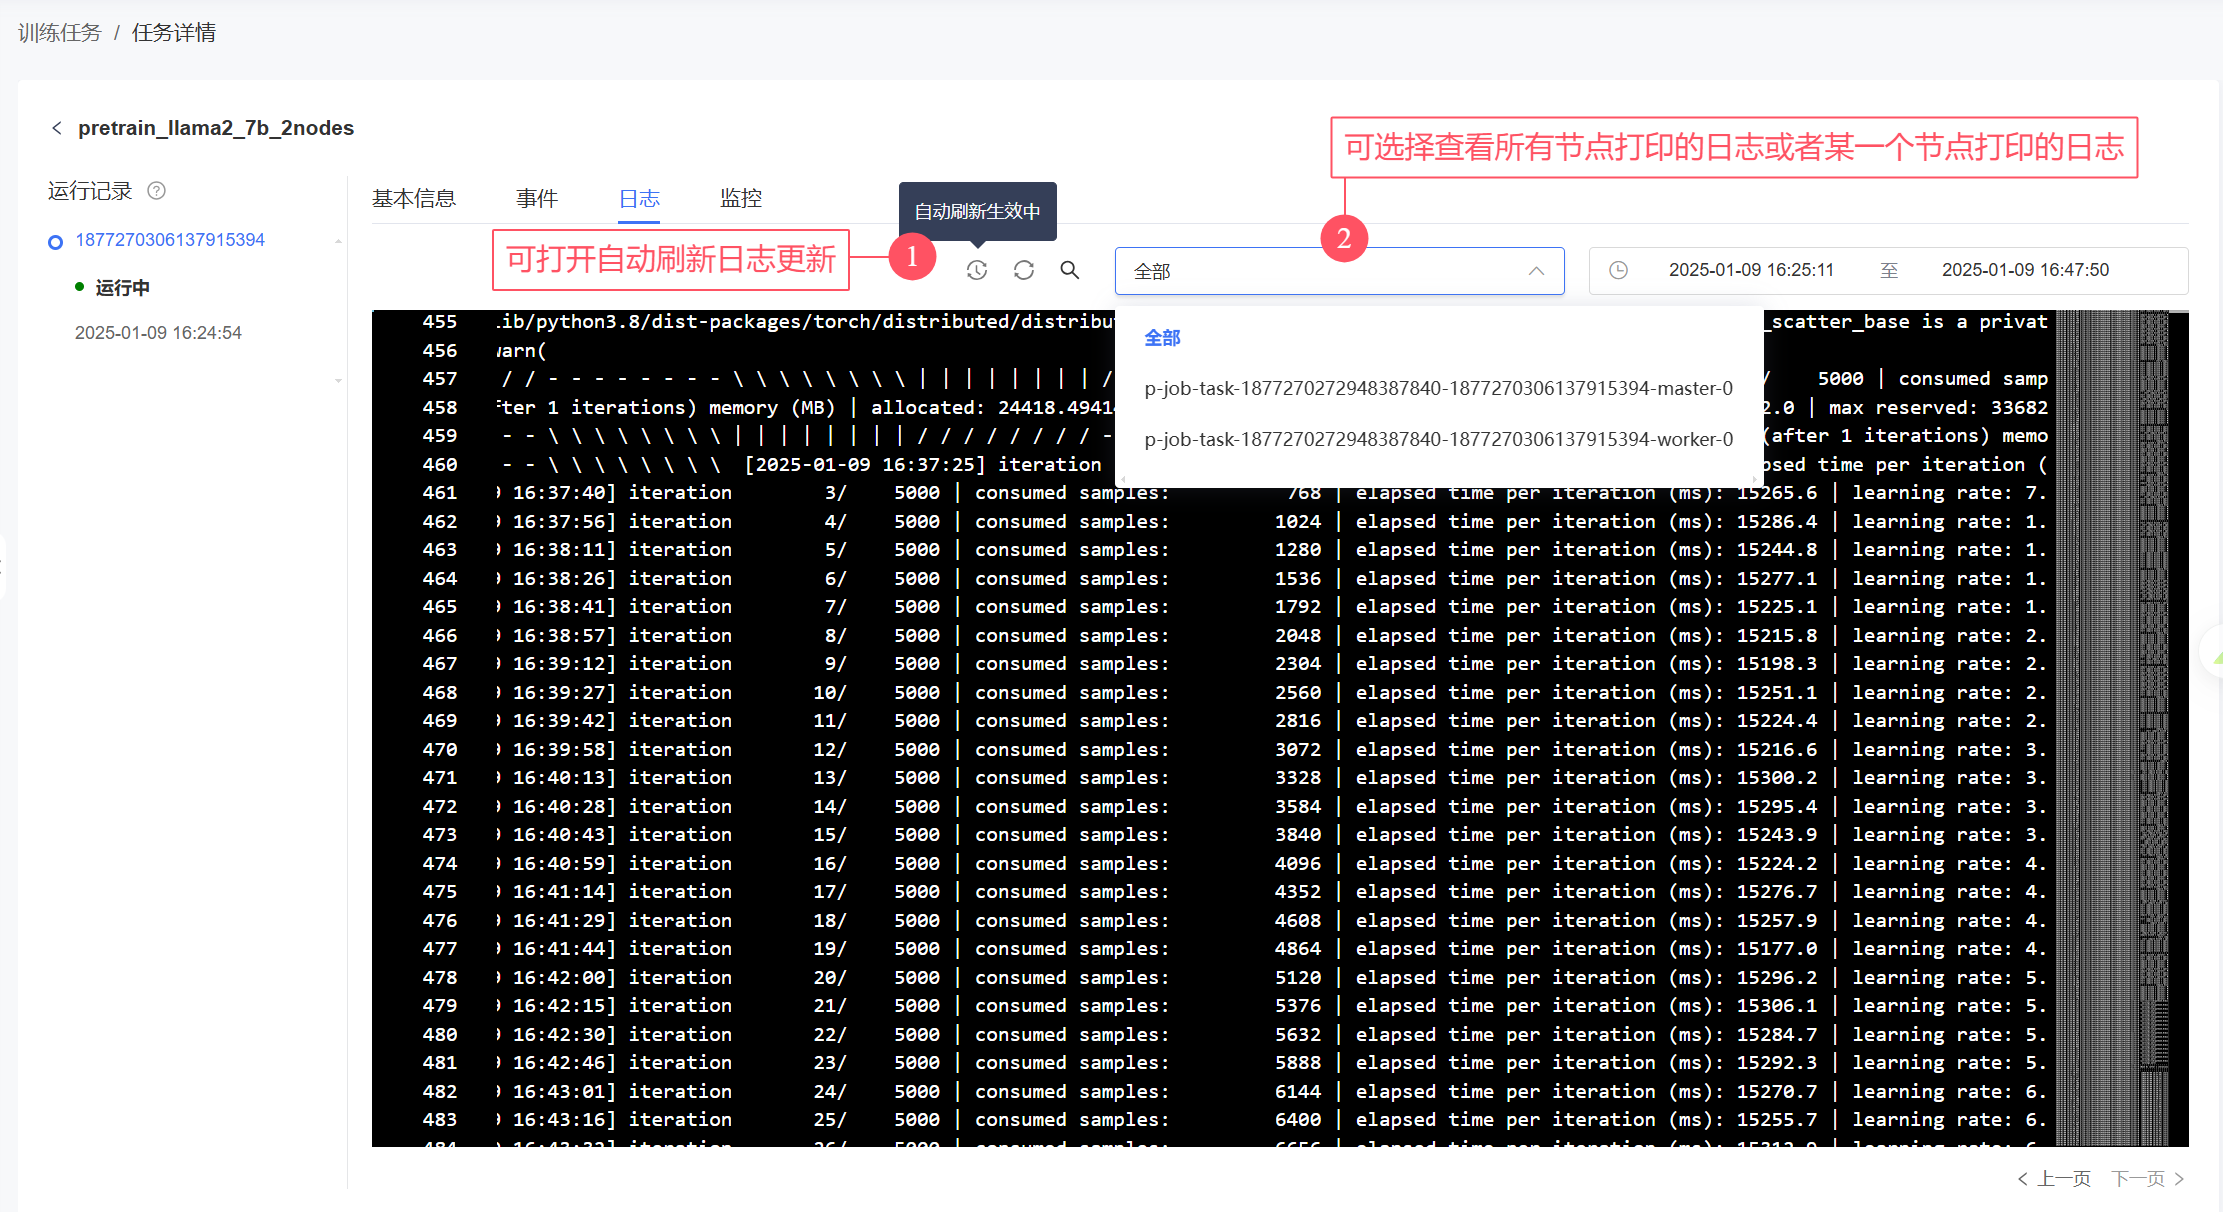Select log line number 470
Screen dimensions: 2223x1212
[x=440, y=749]
